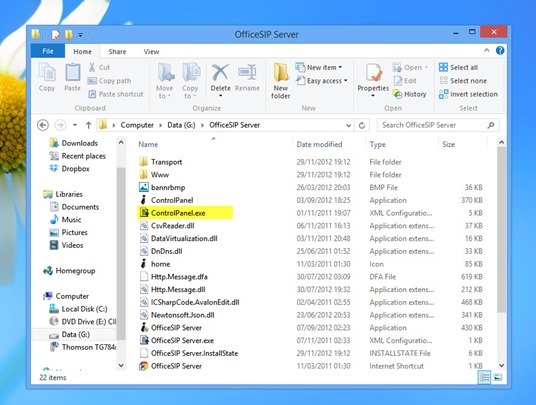Open Properties in the ribbon
This screenshot has height=405, width=536.
(x=373, y=80)
